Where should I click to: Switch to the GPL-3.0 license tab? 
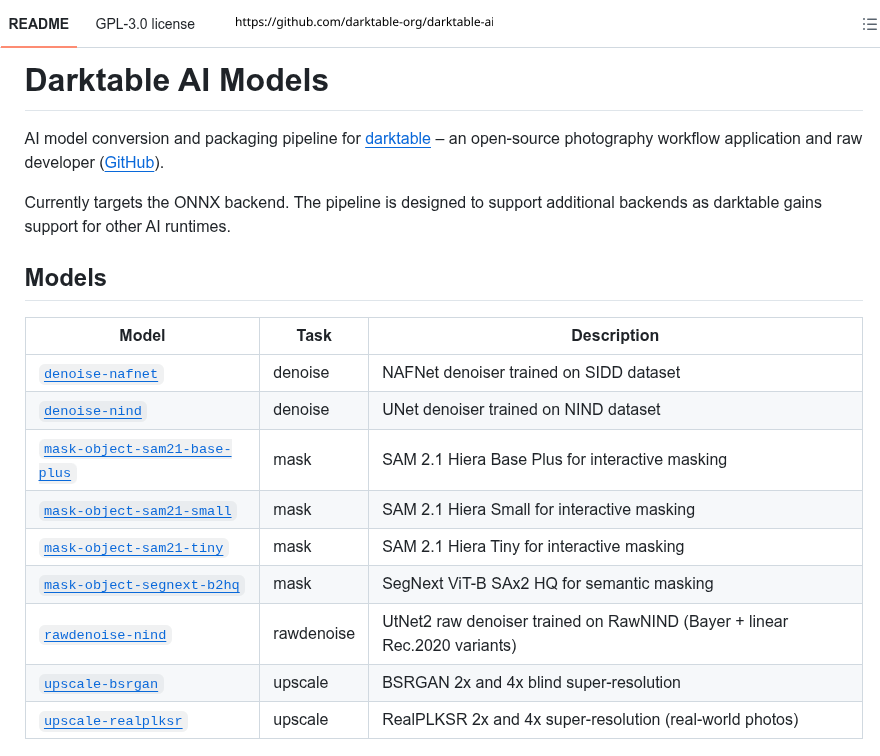click(x=145, y=24)
